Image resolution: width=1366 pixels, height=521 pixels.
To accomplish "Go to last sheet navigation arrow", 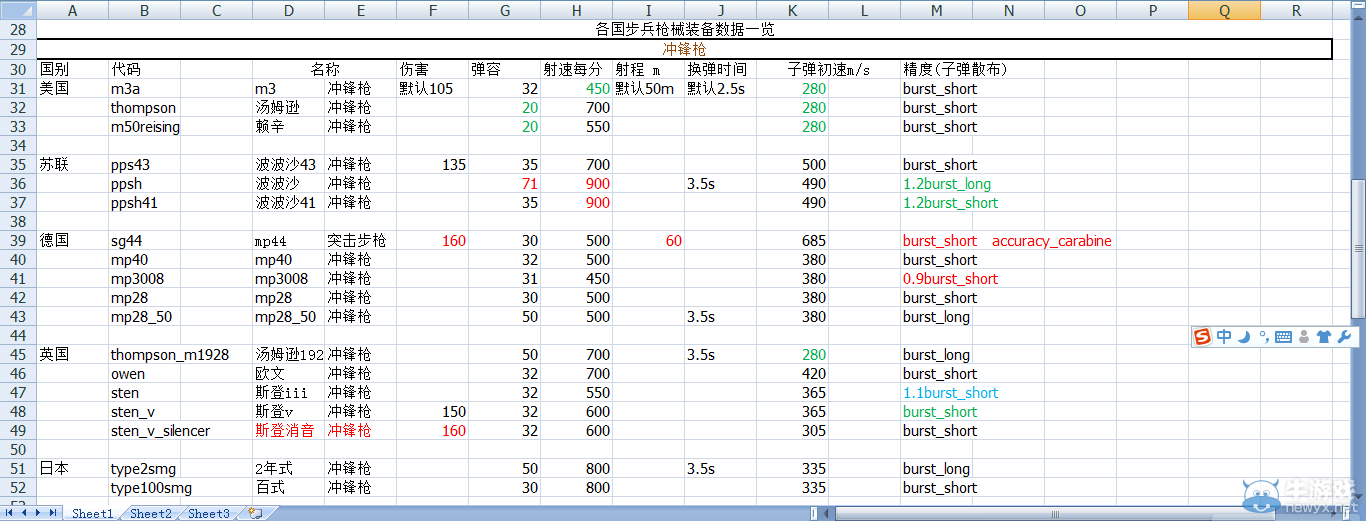I will click(x=53, y=513).
